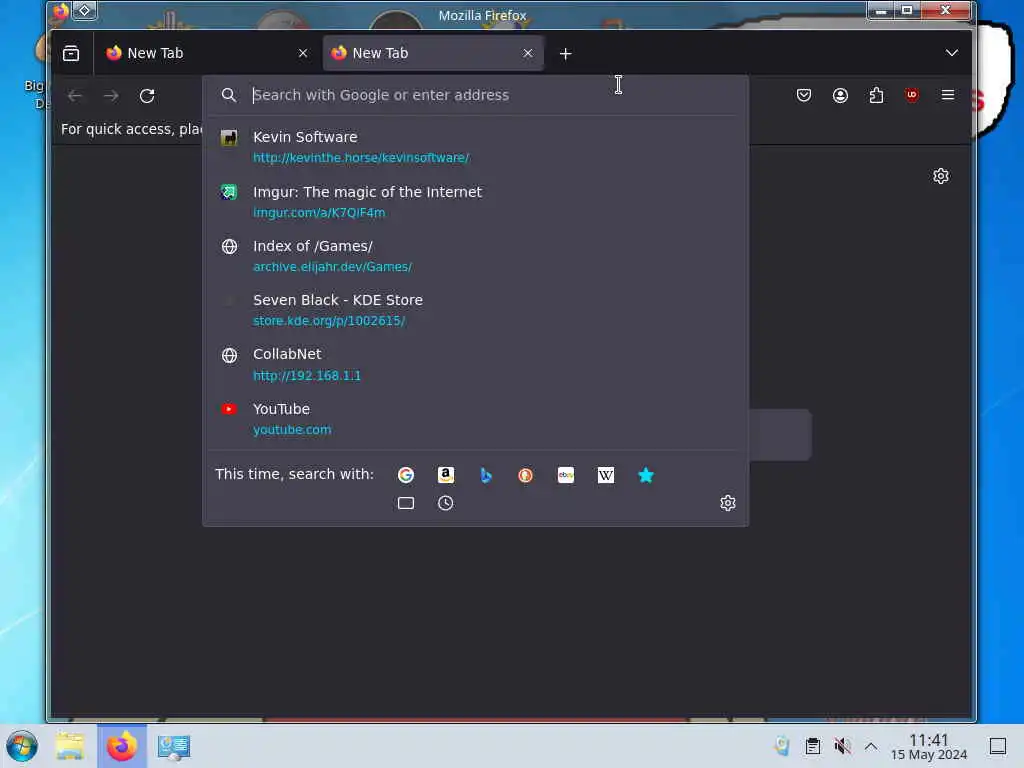
Task: Go forward one page
Action: [111, 96]
